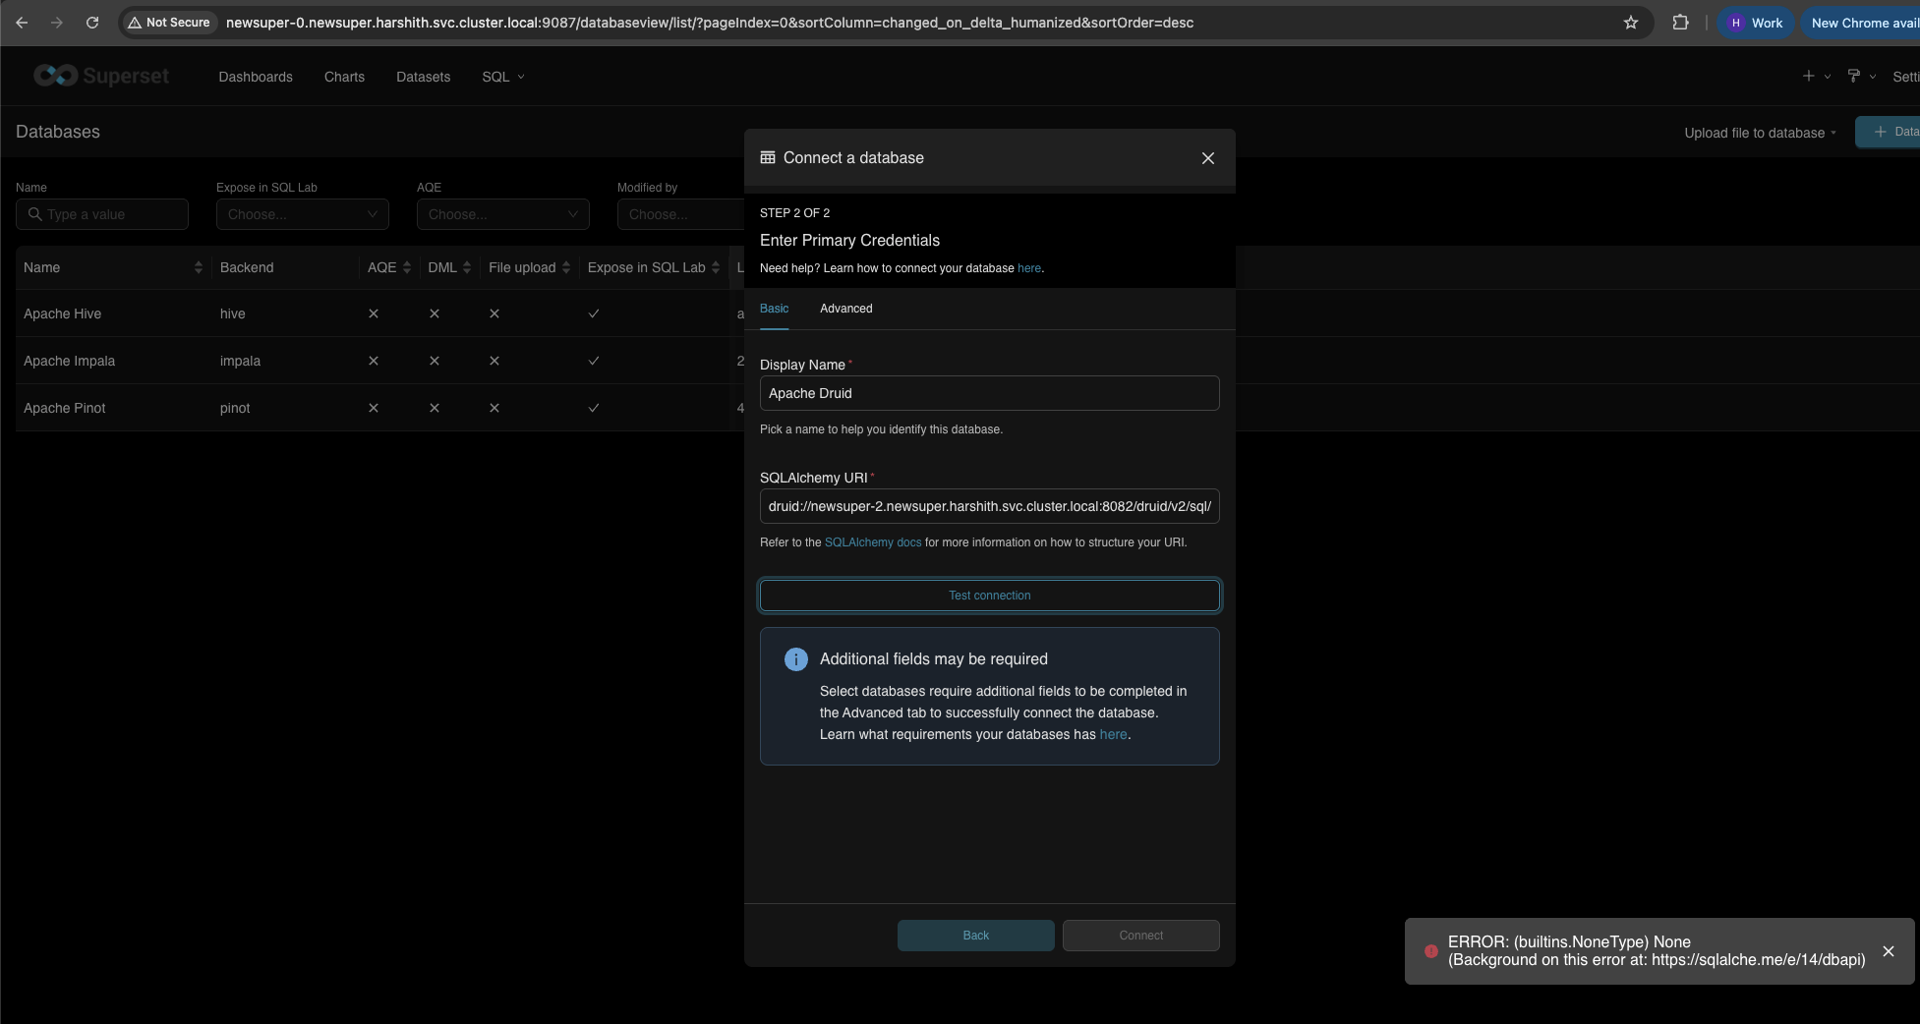The width and height of the screenshot is (1920, 1024).
Task: Click the hive backend cell
Action: point(232,313)
